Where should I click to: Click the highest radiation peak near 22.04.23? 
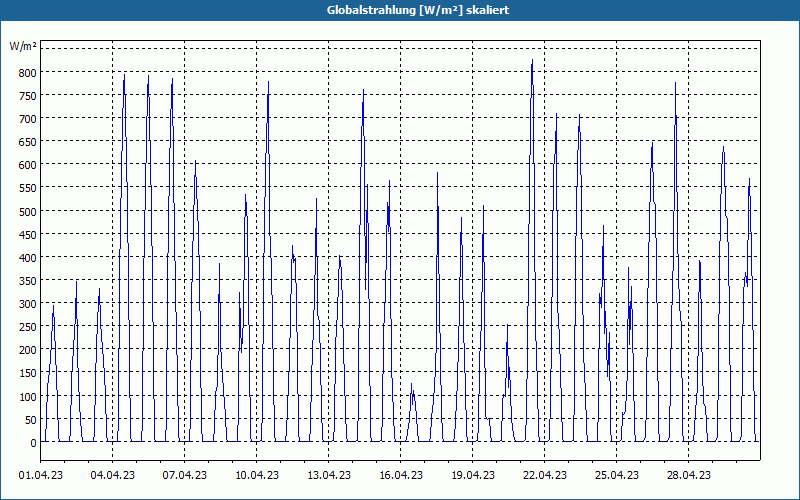pos(532,60)
